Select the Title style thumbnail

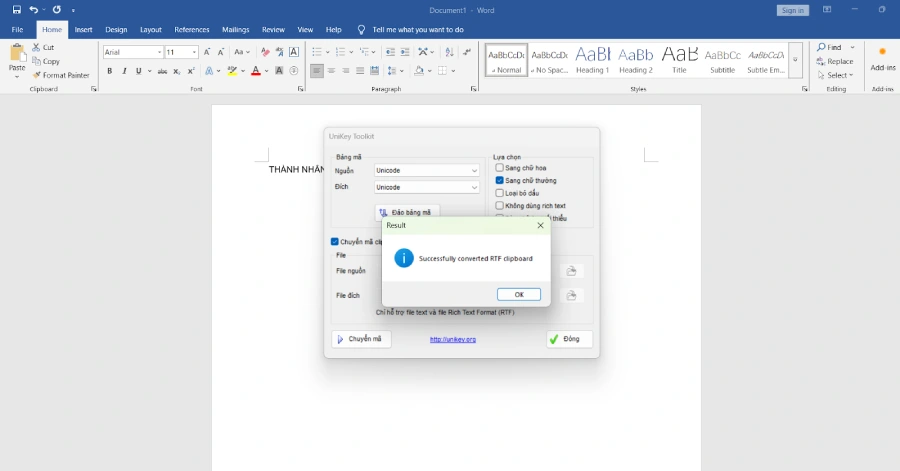(680, 60)
